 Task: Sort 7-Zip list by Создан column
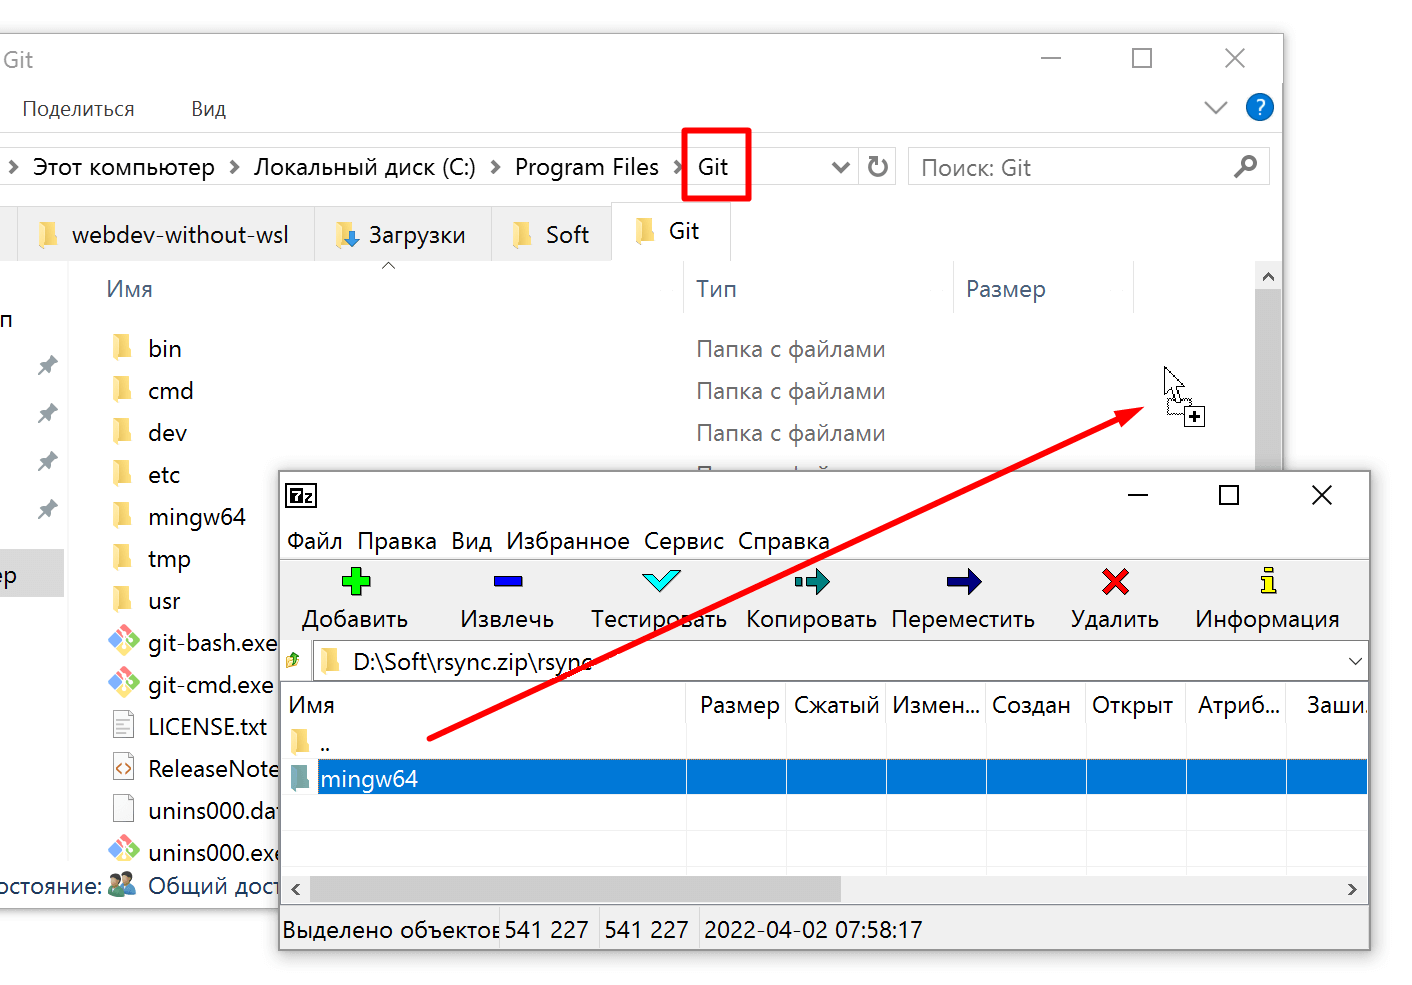pos(1031,705)
